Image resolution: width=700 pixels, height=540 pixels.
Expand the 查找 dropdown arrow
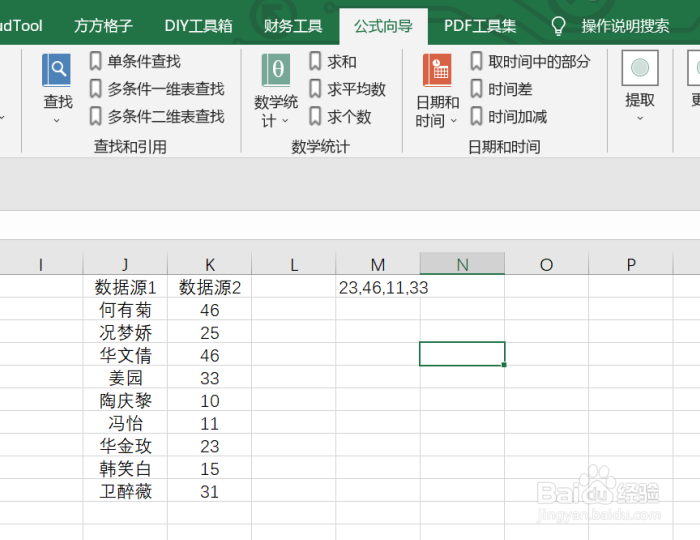coord(57,120)
